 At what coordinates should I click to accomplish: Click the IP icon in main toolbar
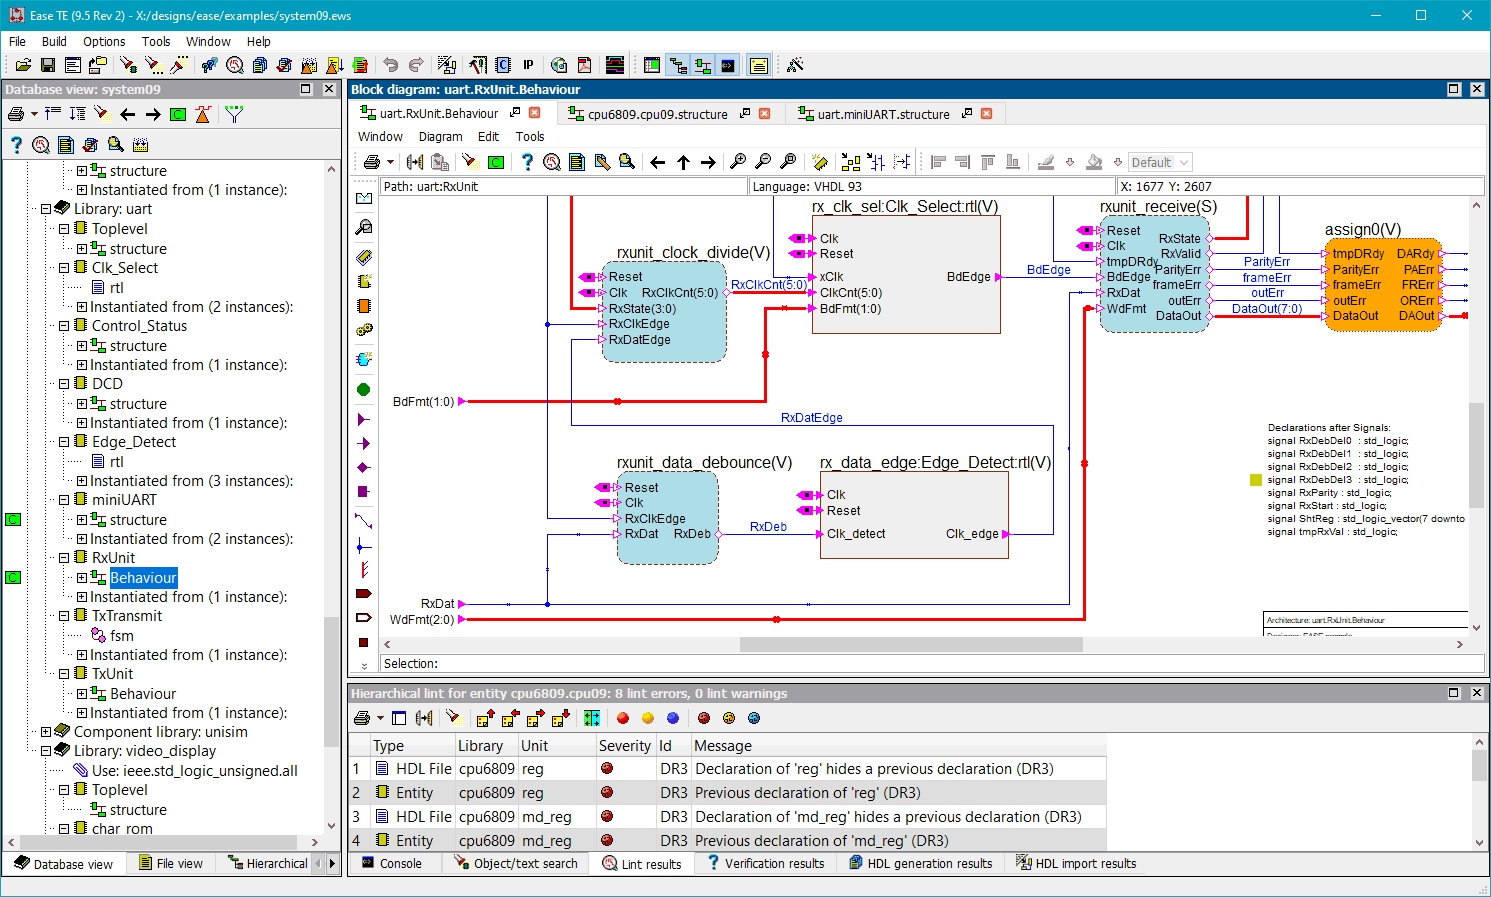[528, 65]
